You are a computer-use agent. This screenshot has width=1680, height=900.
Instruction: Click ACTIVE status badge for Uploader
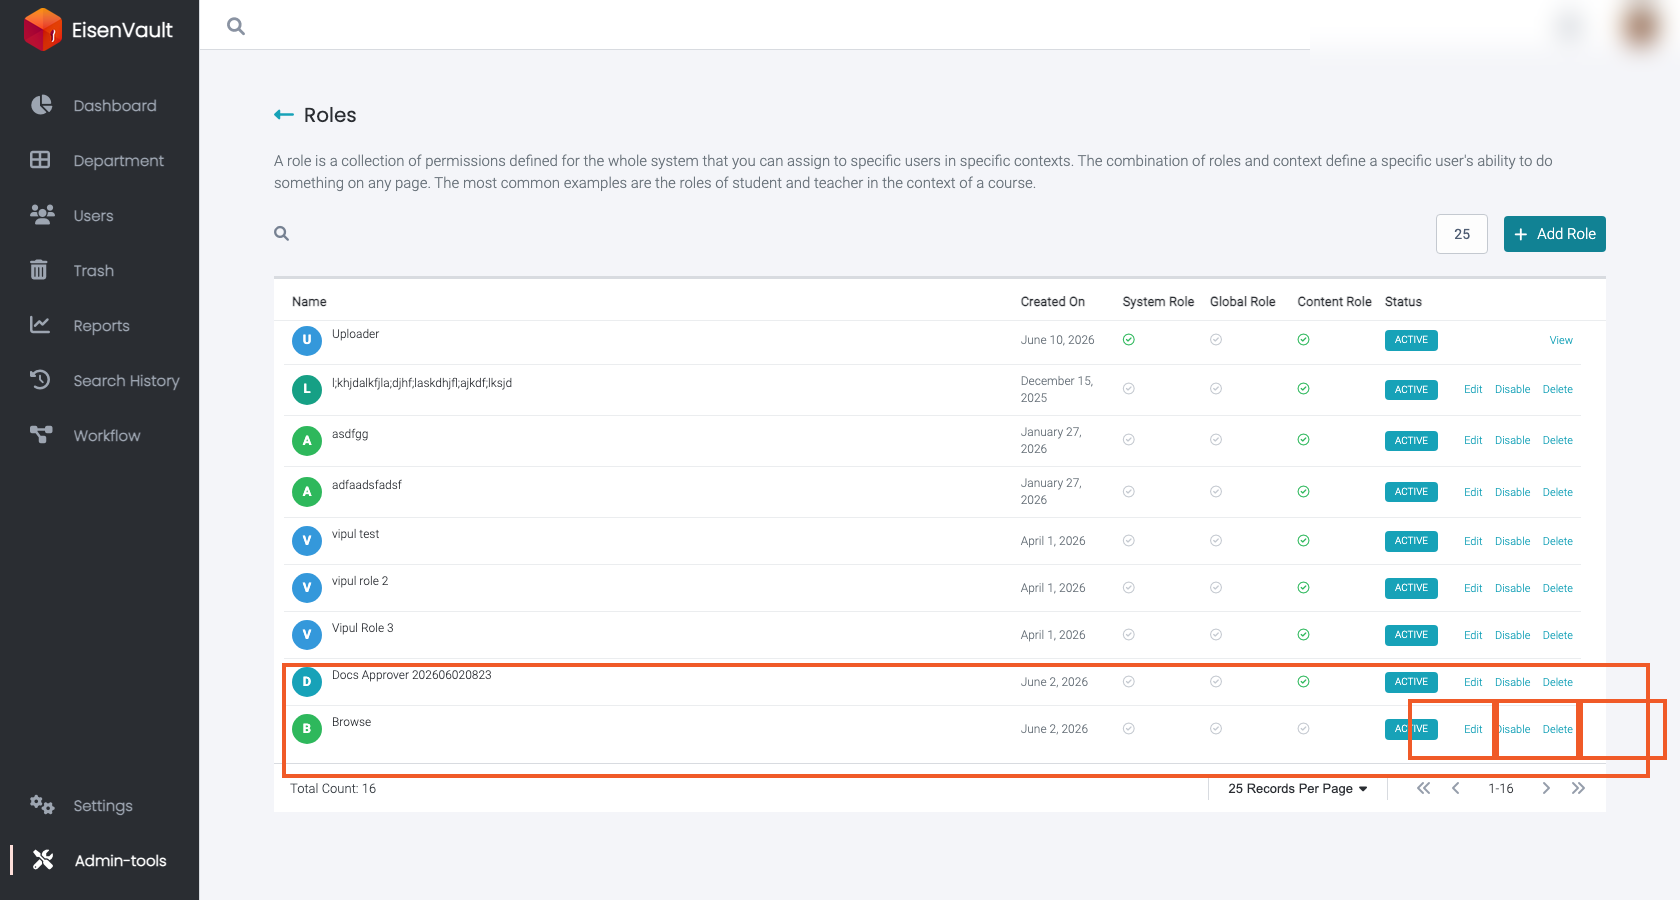point(1411,340)
